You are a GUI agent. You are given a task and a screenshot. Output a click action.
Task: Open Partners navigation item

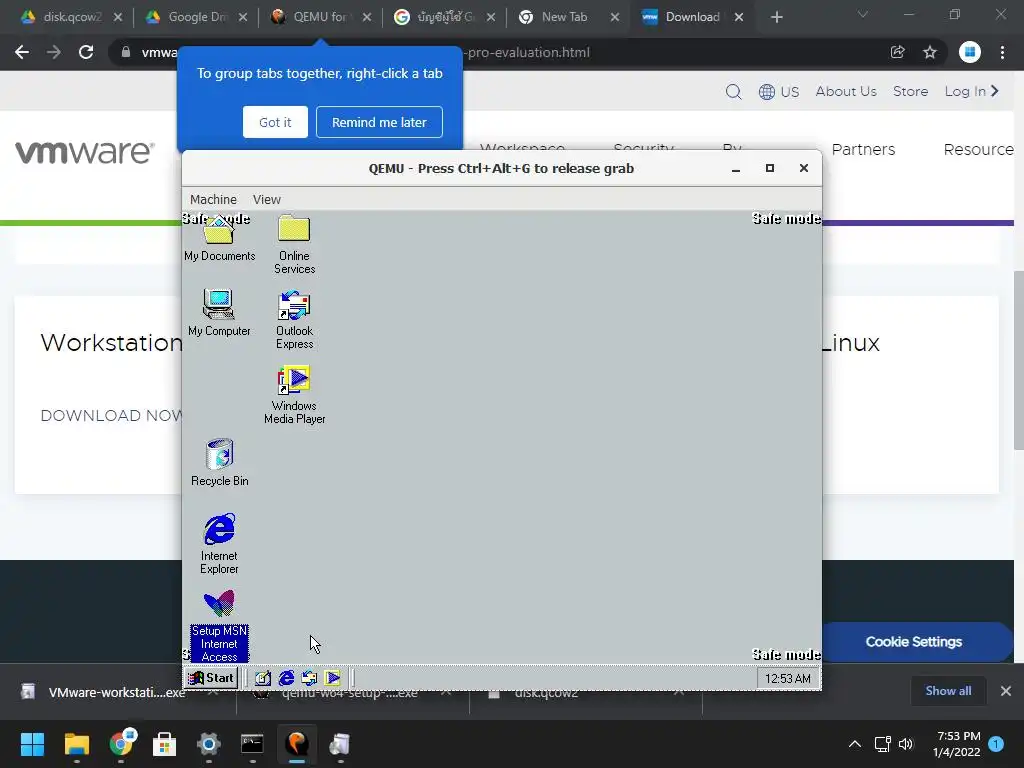pos(863,150)
